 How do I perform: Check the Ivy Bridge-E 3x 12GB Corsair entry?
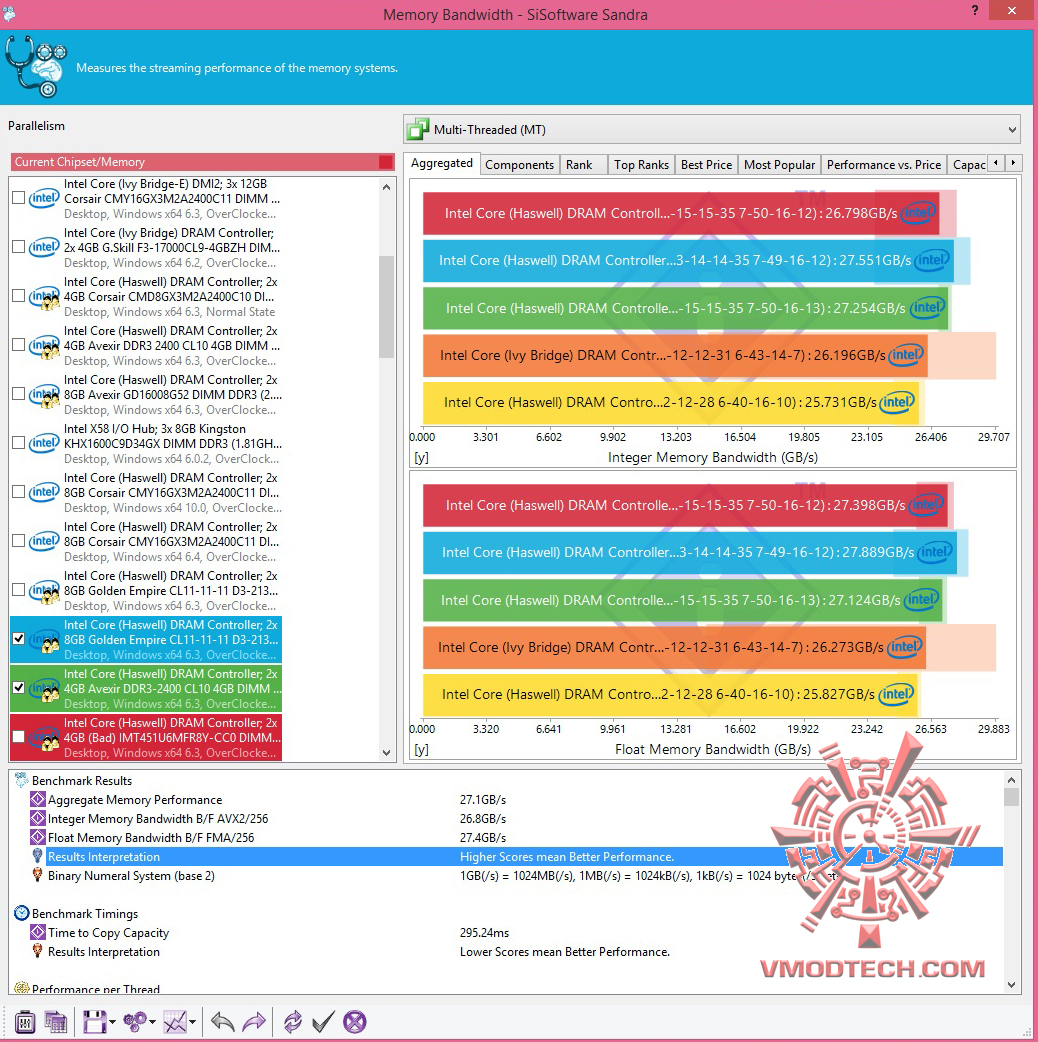19,198
